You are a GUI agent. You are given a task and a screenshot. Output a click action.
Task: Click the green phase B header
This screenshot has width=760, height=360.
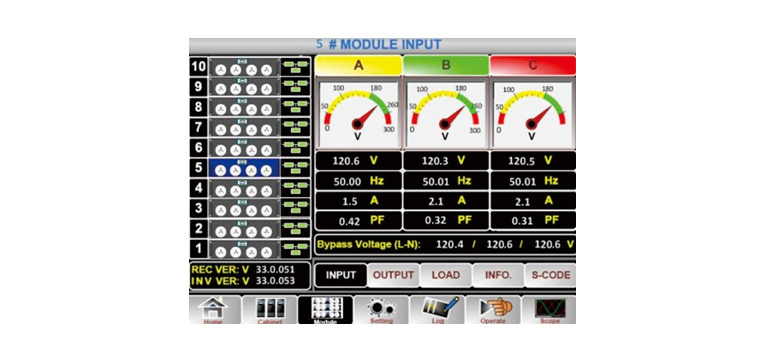pos(446,65)
